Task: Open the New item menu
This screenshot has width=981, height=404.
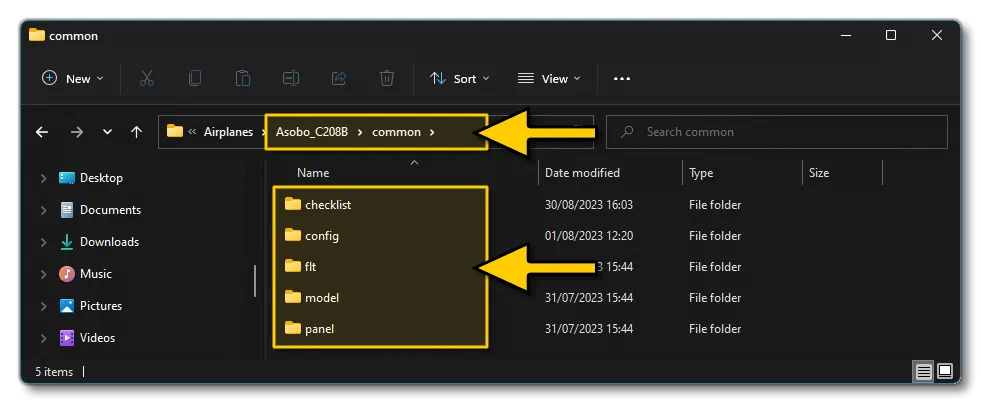Action: tap(73, 79)
